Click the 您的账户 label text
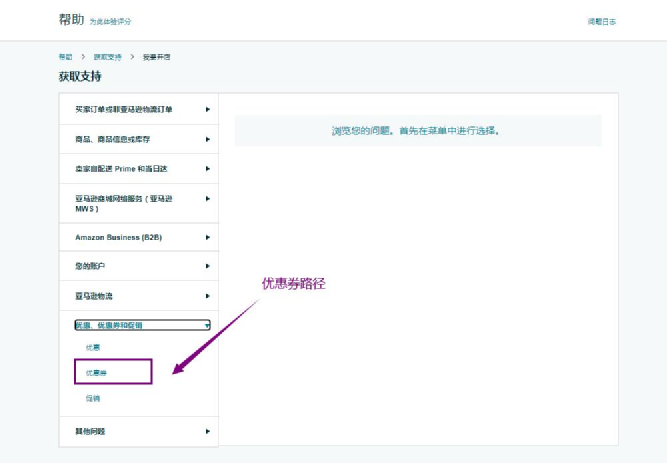Image resolution: width=667 pixels, height=463 pixels. click(x=90, y=266)
